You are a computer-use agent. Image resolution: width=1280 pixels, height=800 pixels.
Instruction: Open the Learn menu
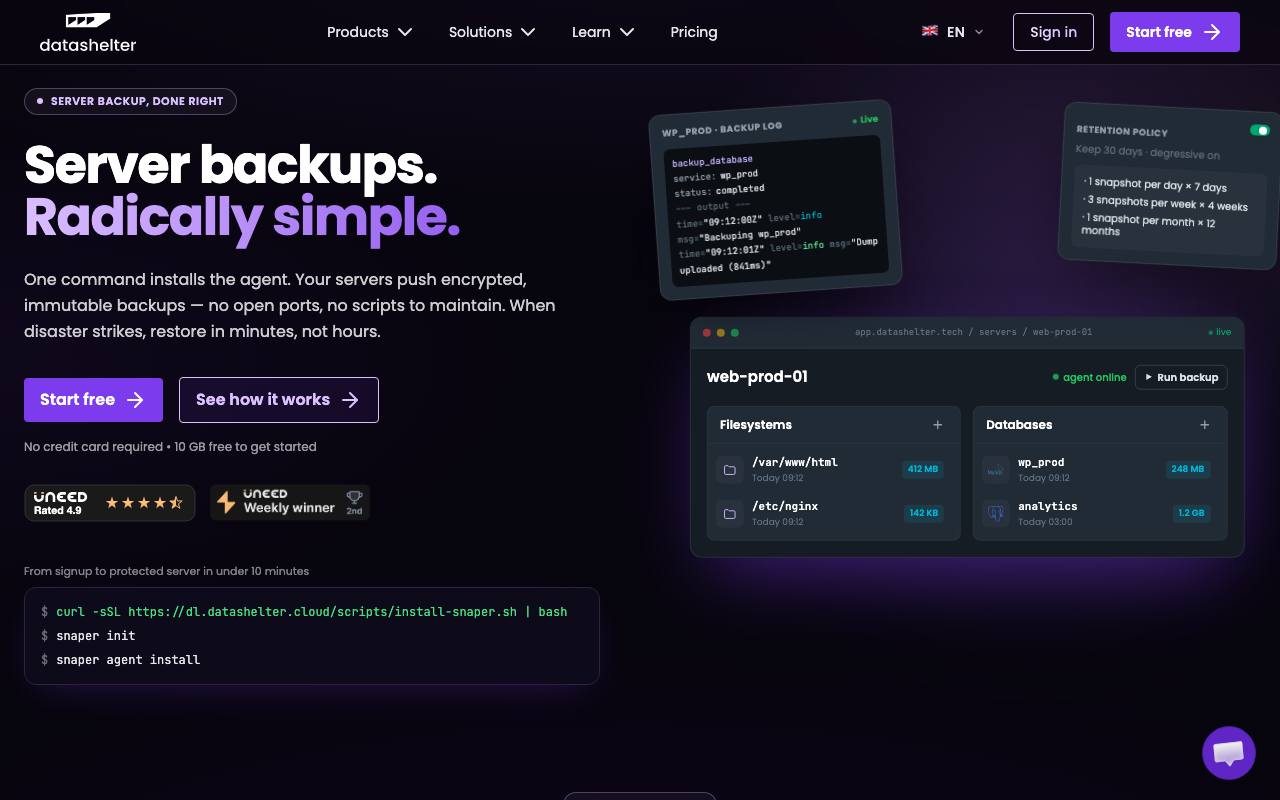[603, 32]
